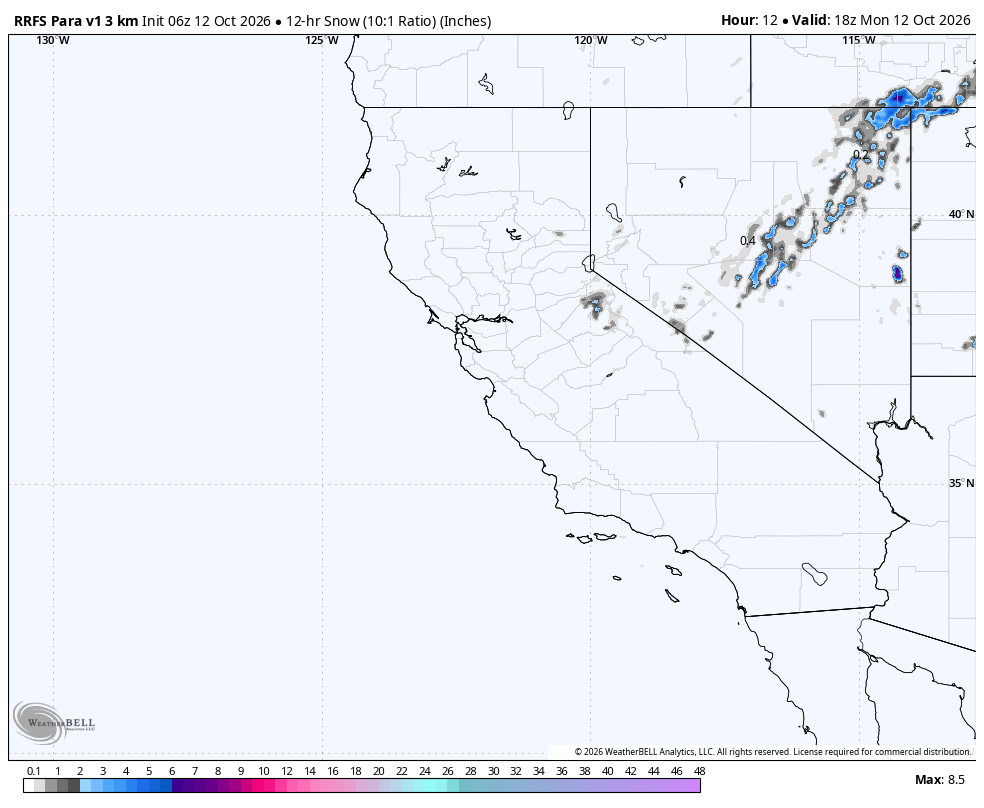Click the 30 label on the color scale
This screenshot has height=808, width=984.
pos(493,772)
